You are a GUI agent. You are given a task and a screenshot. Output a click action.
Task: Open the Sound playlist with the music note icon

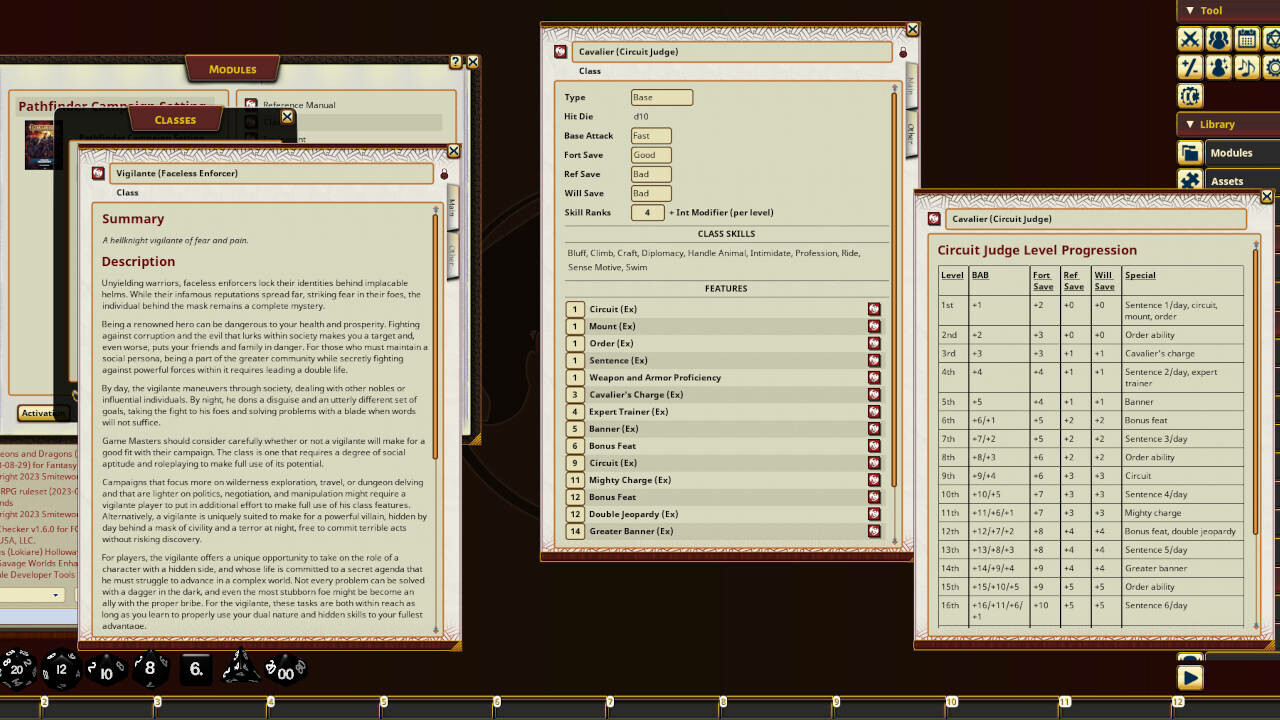1246,67
